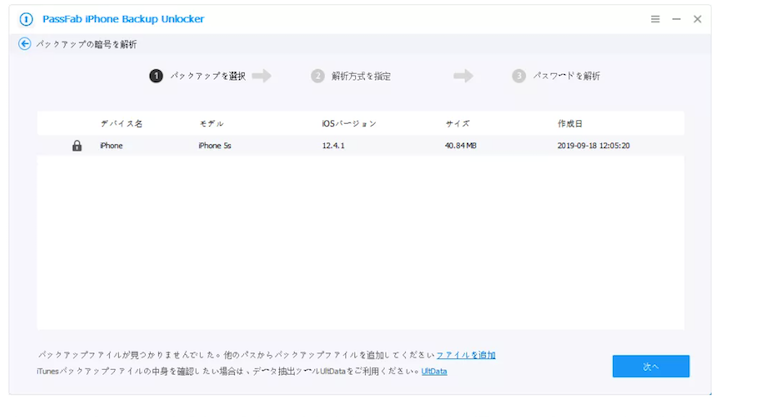
Task: Open the UltData link
Action: coord(434,371)
